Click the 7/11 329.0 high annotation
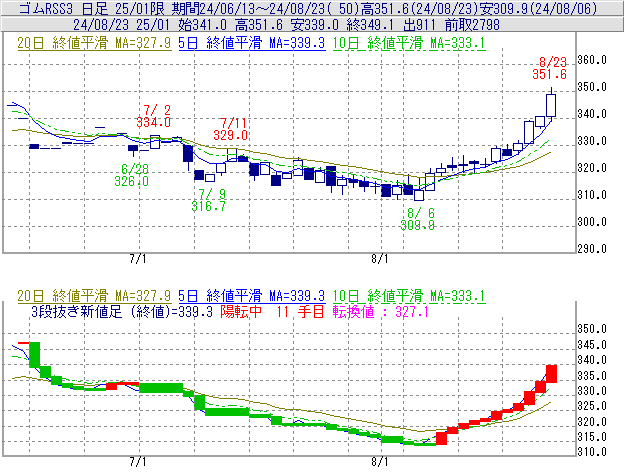 (x=230, y=129)
